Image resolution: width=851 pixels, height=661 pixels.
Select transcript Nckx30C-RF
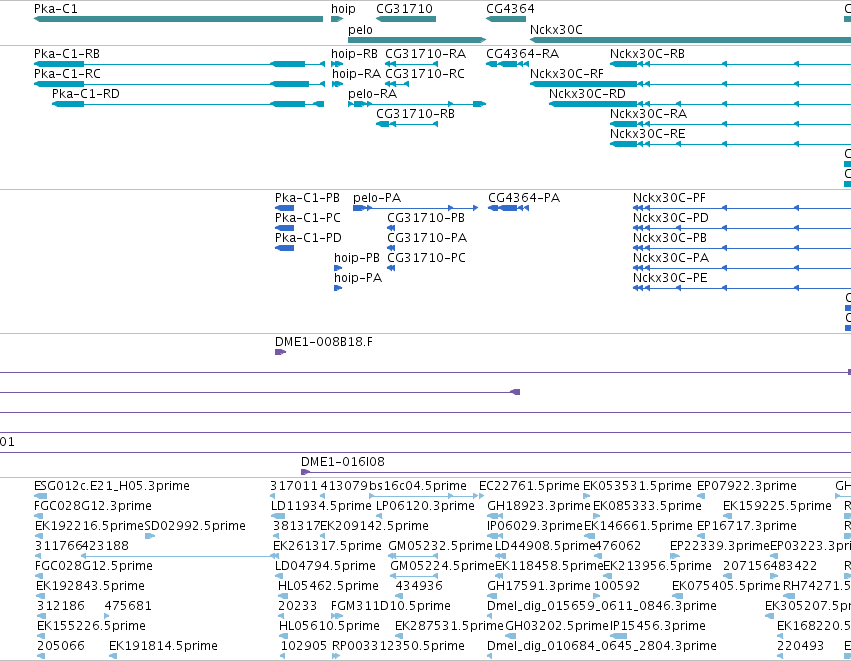[690, 84]
